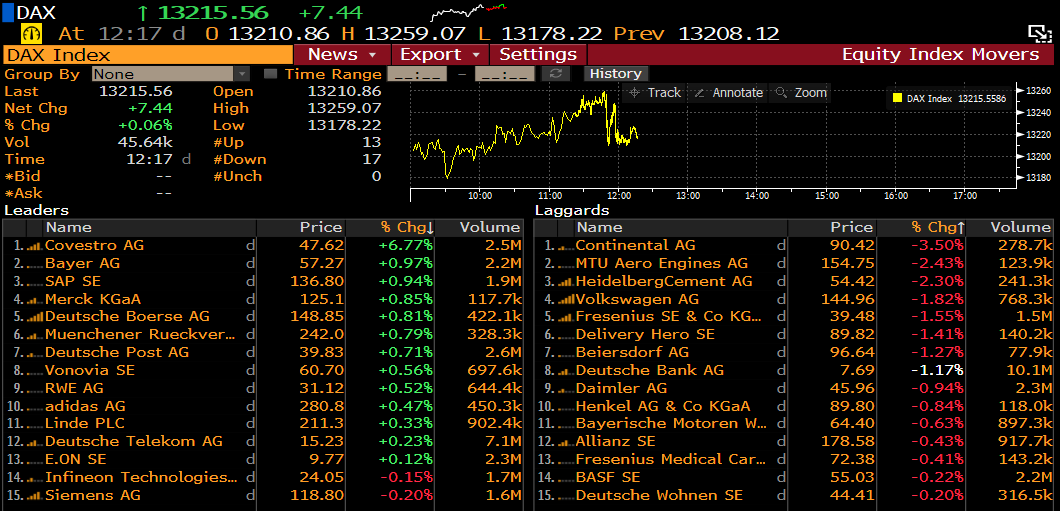
Task: Click Muenchener Rueckver row name
Action: pos(141,335)
